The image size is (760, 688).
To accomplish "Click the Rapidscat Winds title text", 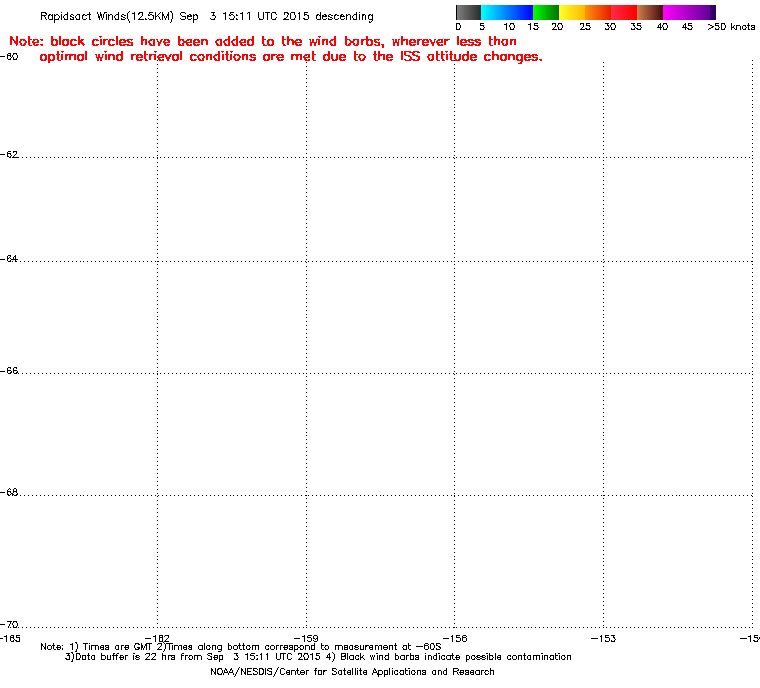I will [x=207, y=16].
